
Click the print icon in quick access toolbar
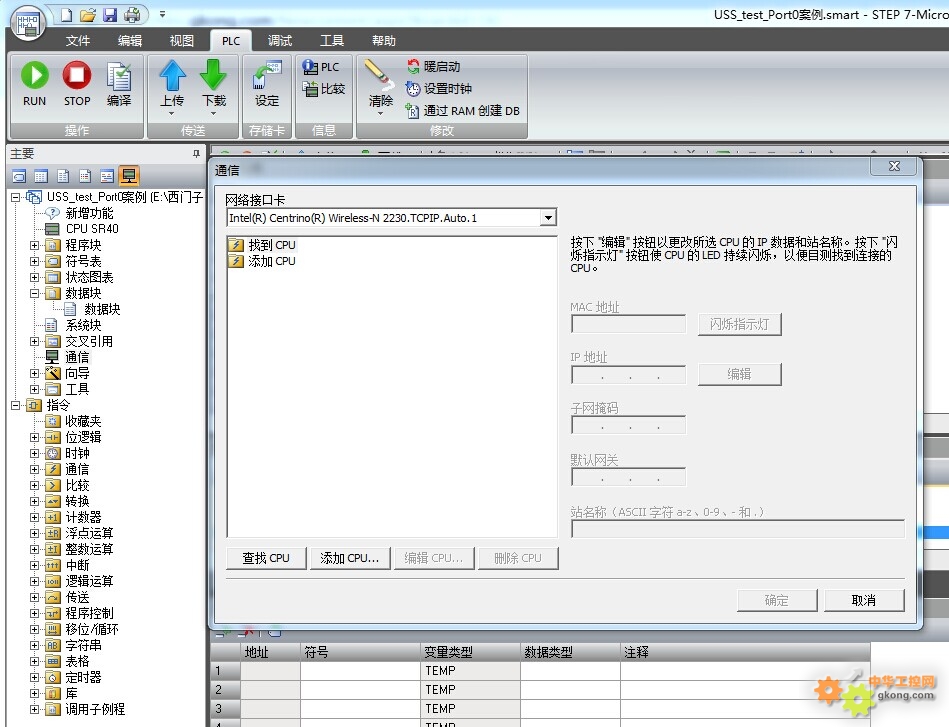coord(133,15)
